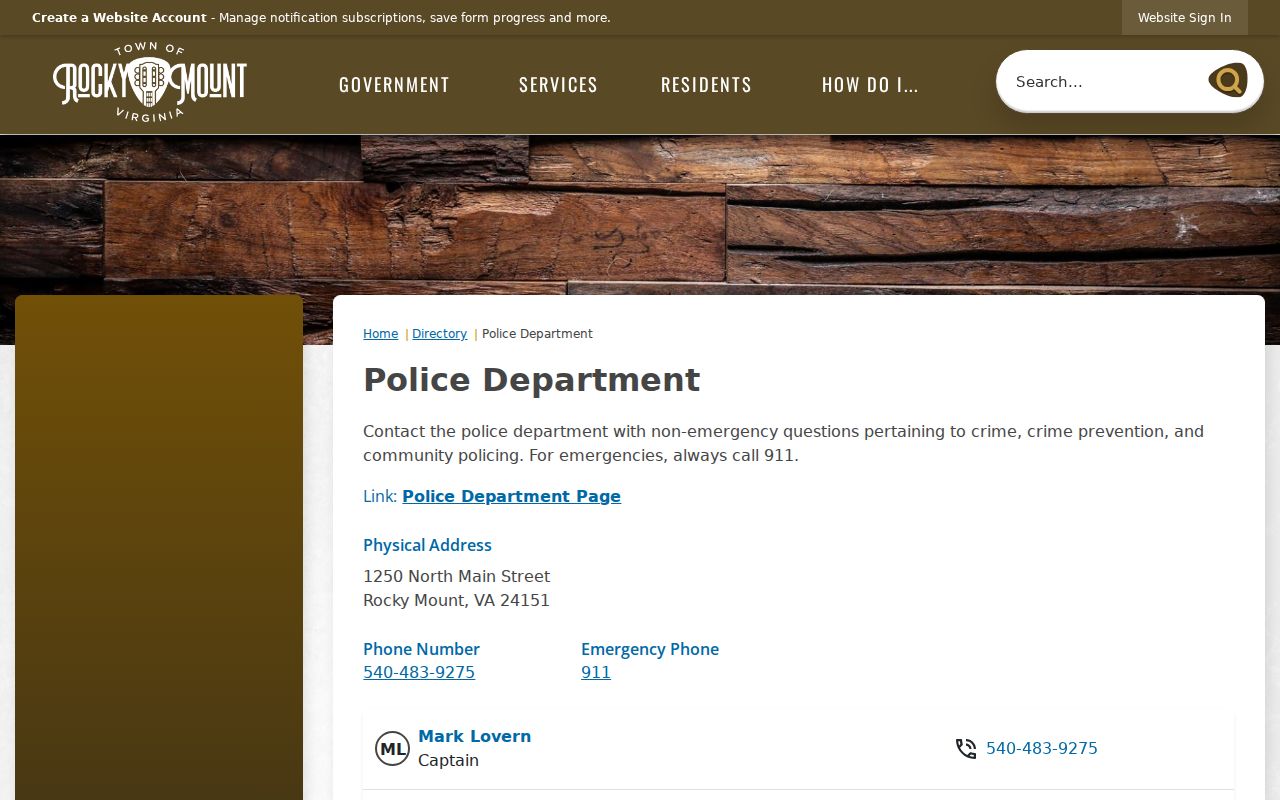Image resolution: width=1280 pixels, height=800 pixels.
Task: Click the Website Sign In button
Action: (x=1184, y=17)
